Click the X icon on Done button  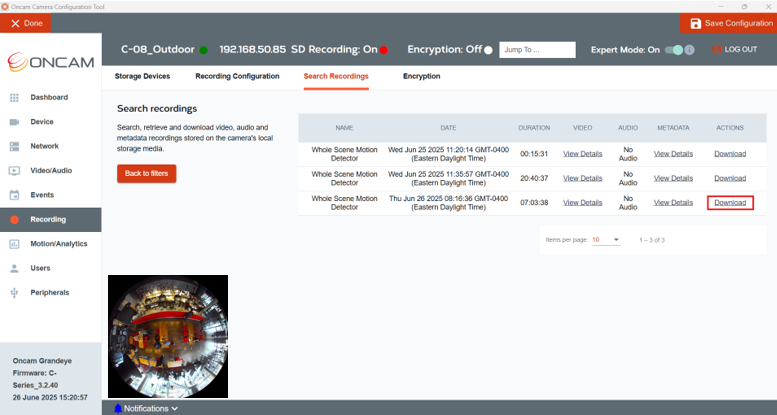pos(15,23)
